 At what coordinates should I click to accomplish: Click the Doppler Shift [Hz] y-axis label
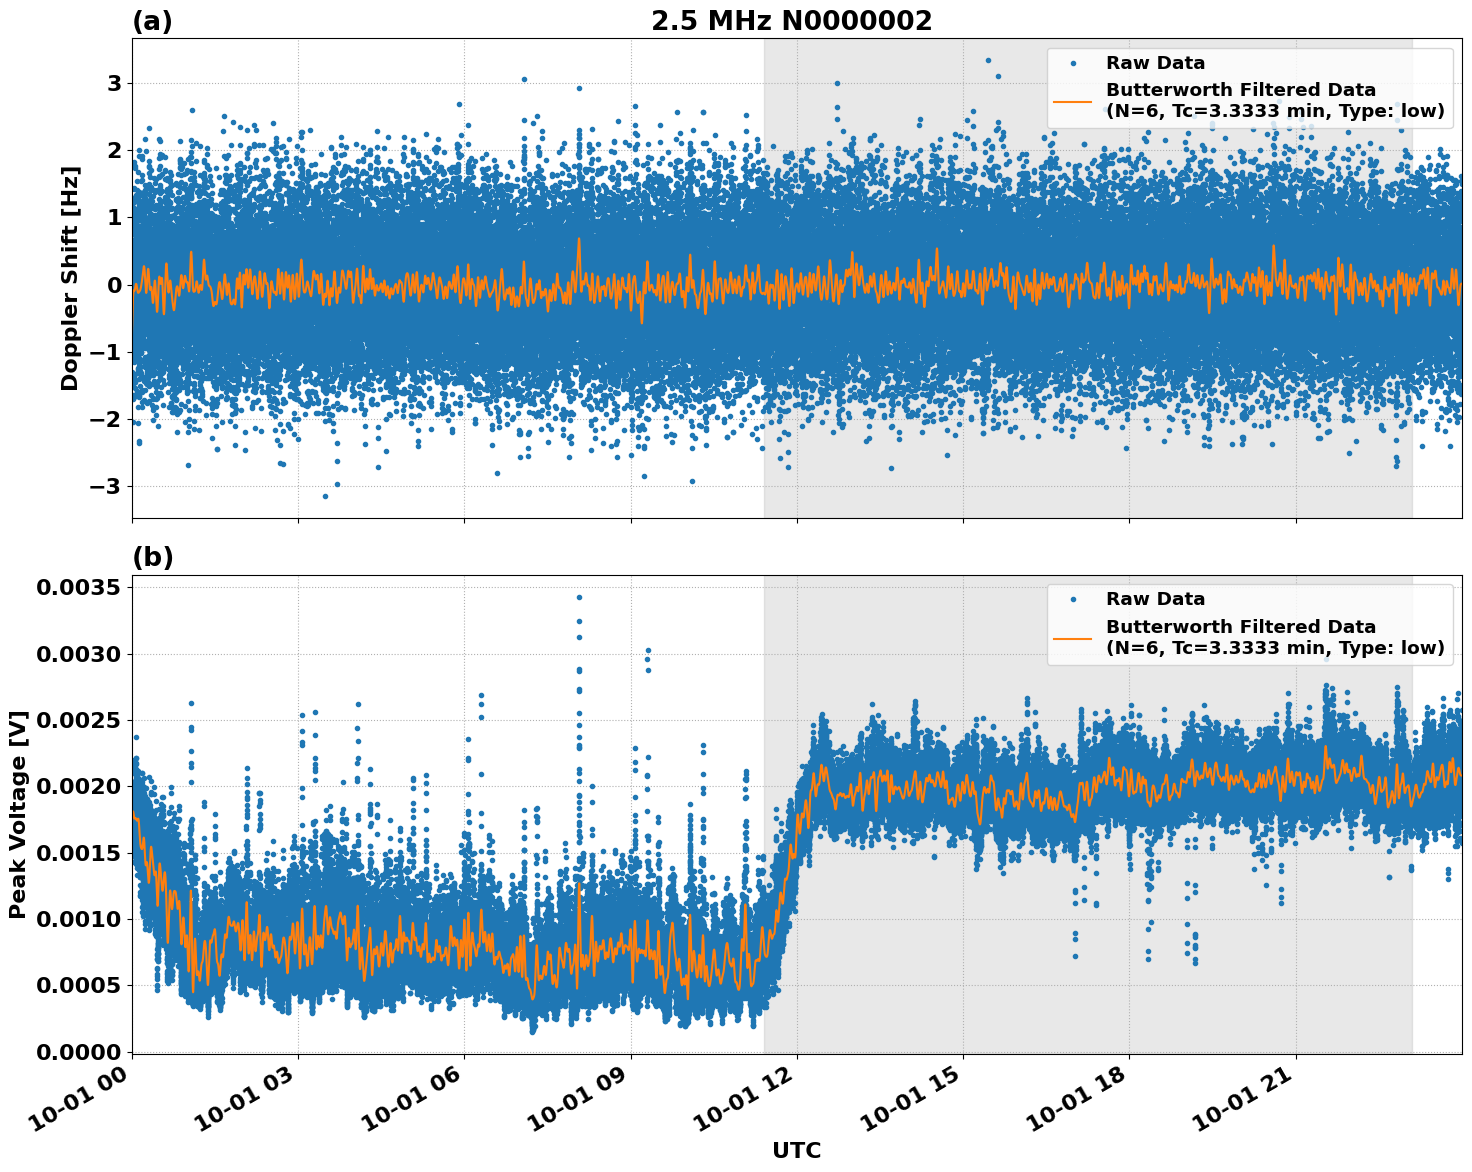[70, 270]
